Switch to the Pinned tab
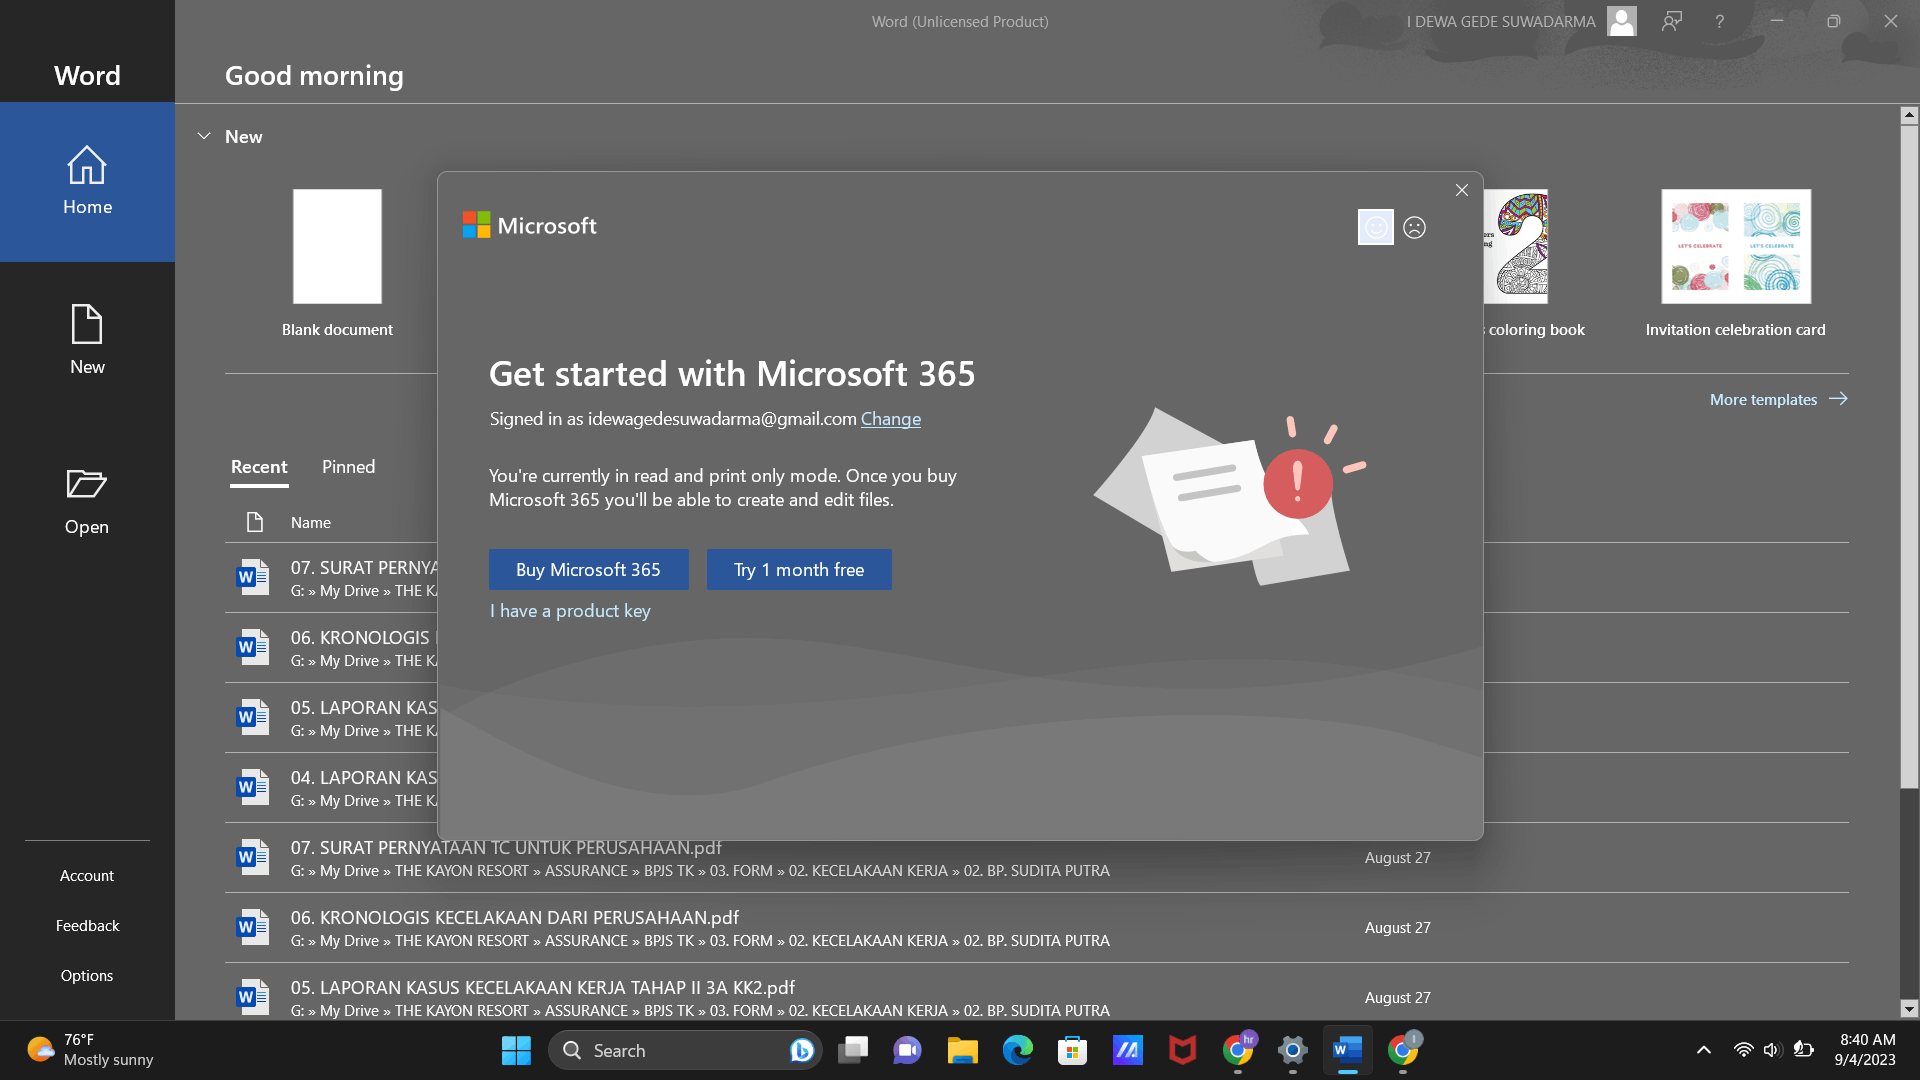 (x=348, y=467)
